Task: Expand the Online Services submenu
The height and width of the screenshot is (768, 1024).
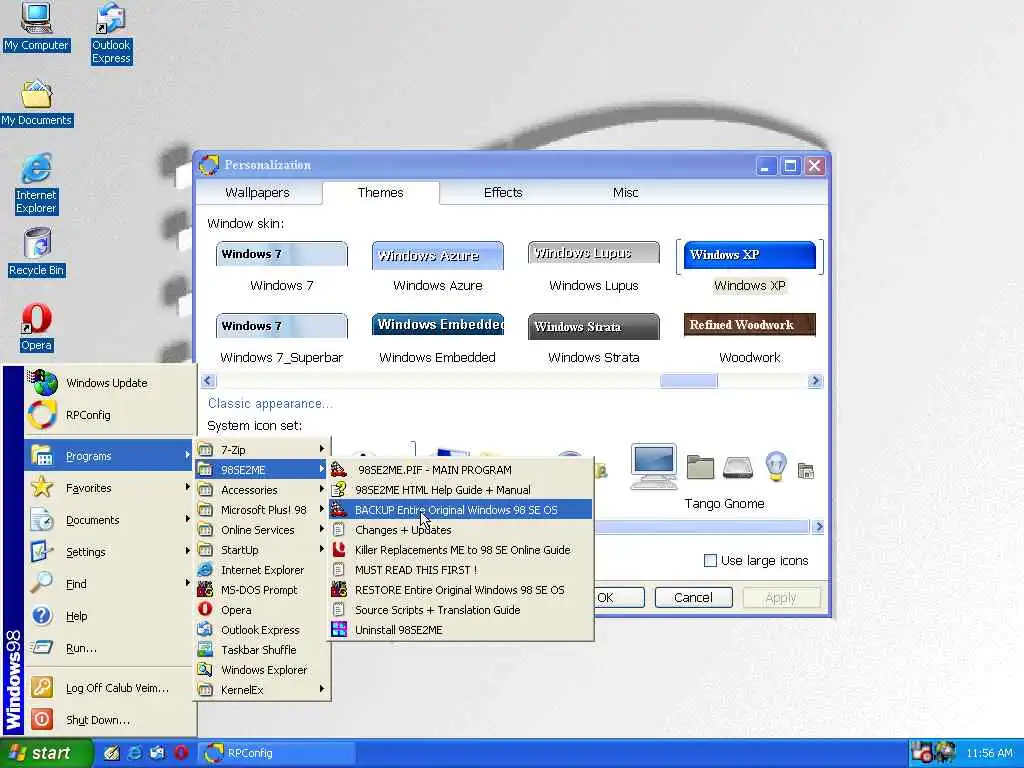Action: click(x=262, y=530)
